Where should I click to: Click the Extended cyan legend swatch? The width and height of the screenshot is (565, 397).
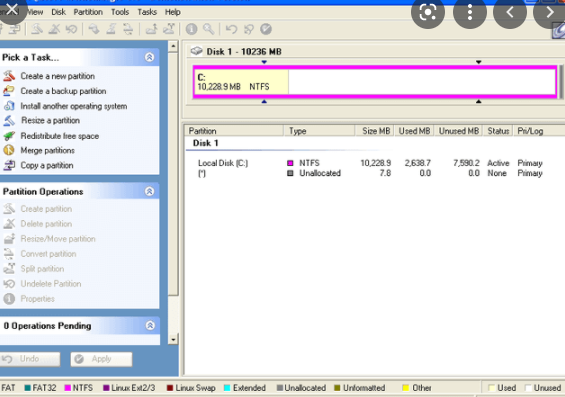[x=227, y=388]
